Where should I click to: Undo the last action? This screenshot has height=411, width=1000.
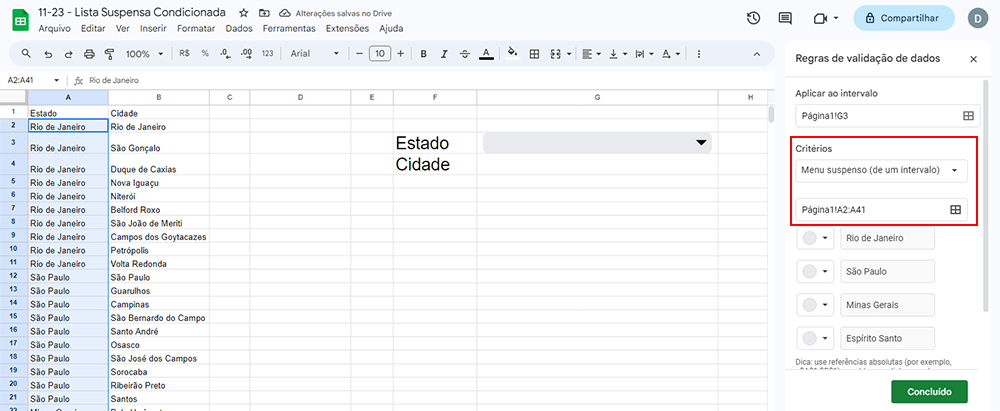[x=48, y=54]
